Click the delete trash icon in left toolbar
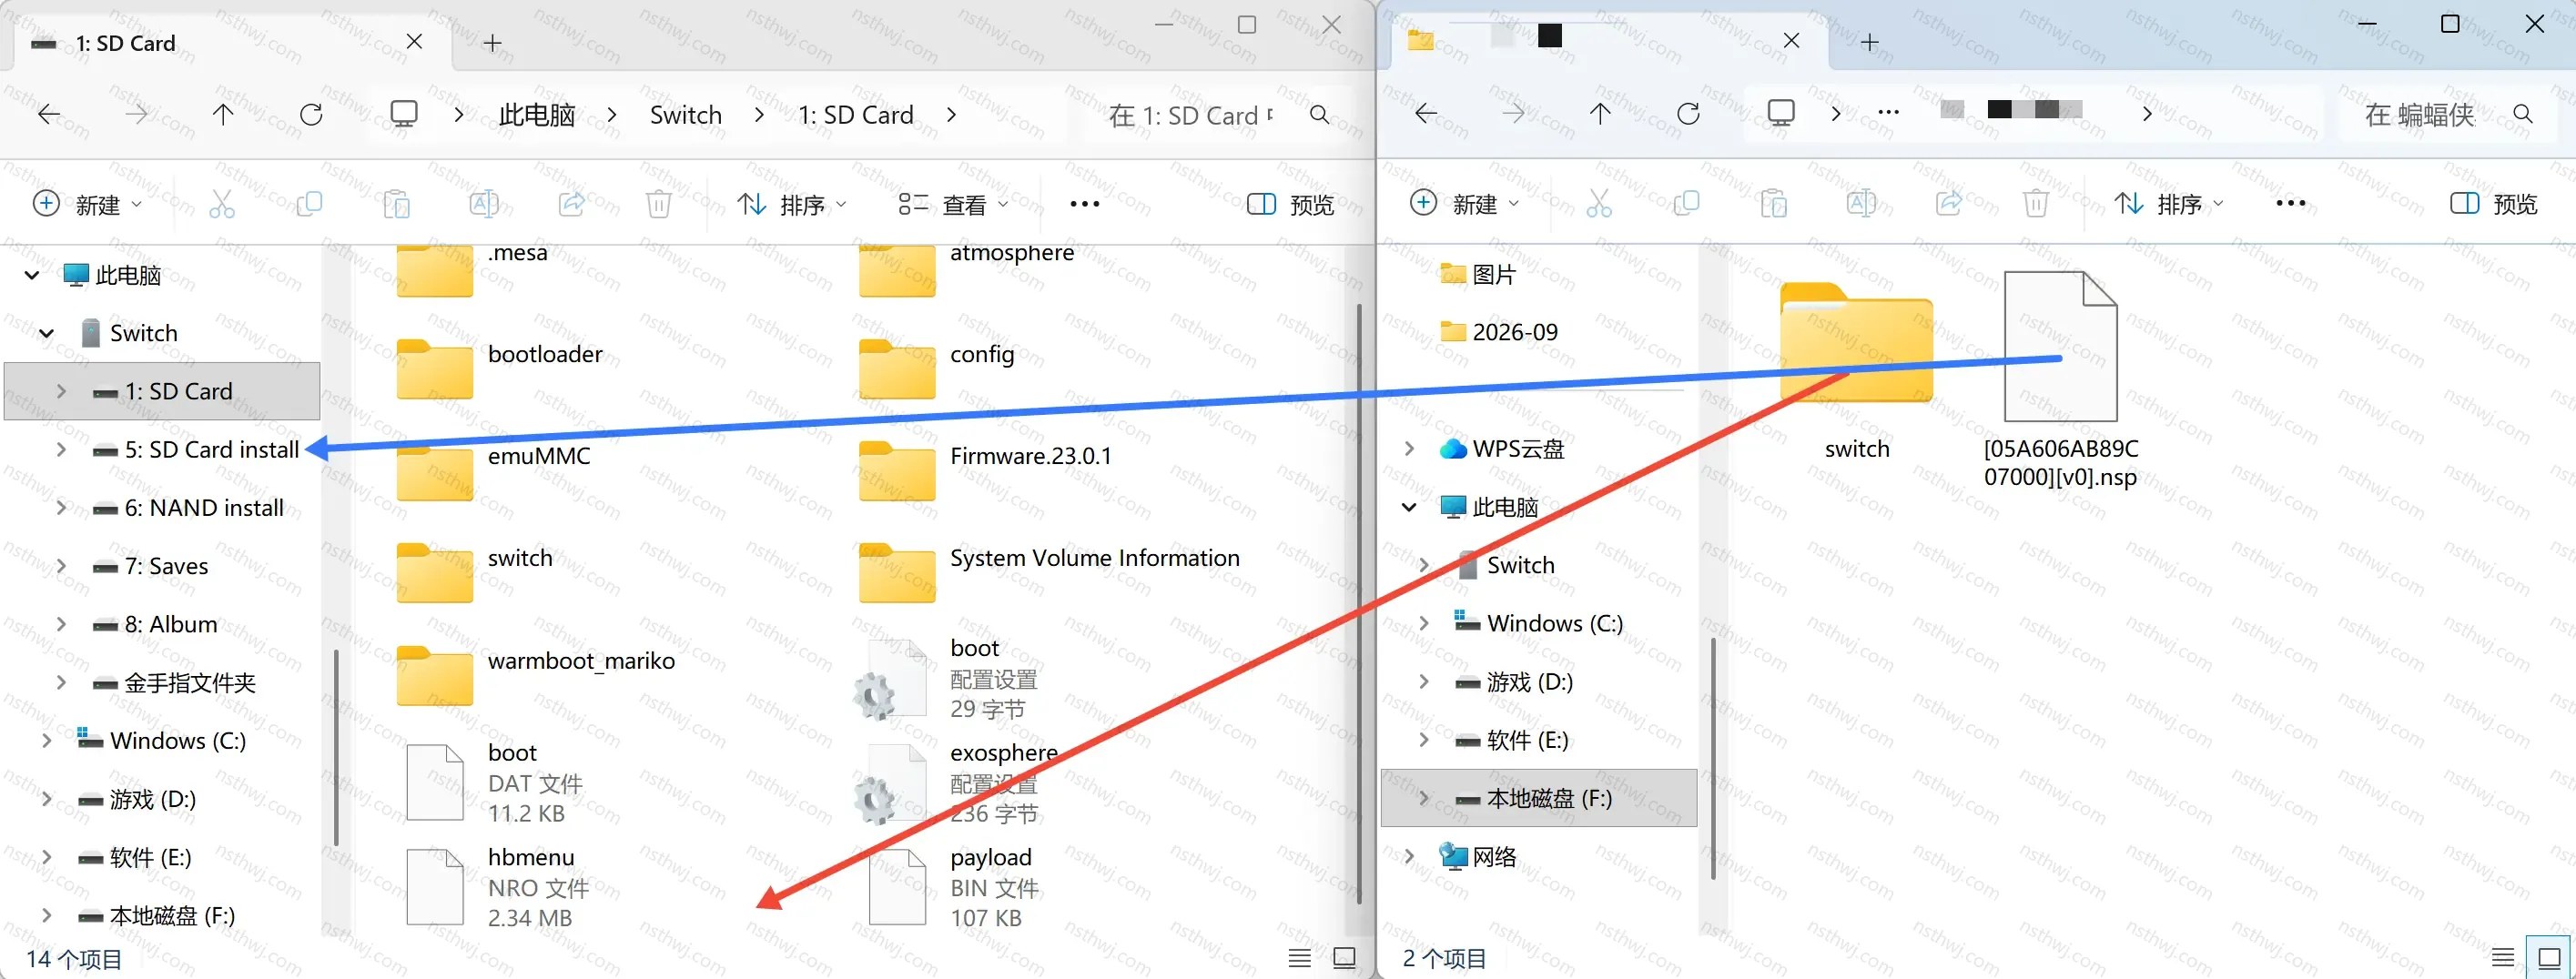Image resolution: width=2576 pixels, height=979 pixels. click(x=658, y=205)
